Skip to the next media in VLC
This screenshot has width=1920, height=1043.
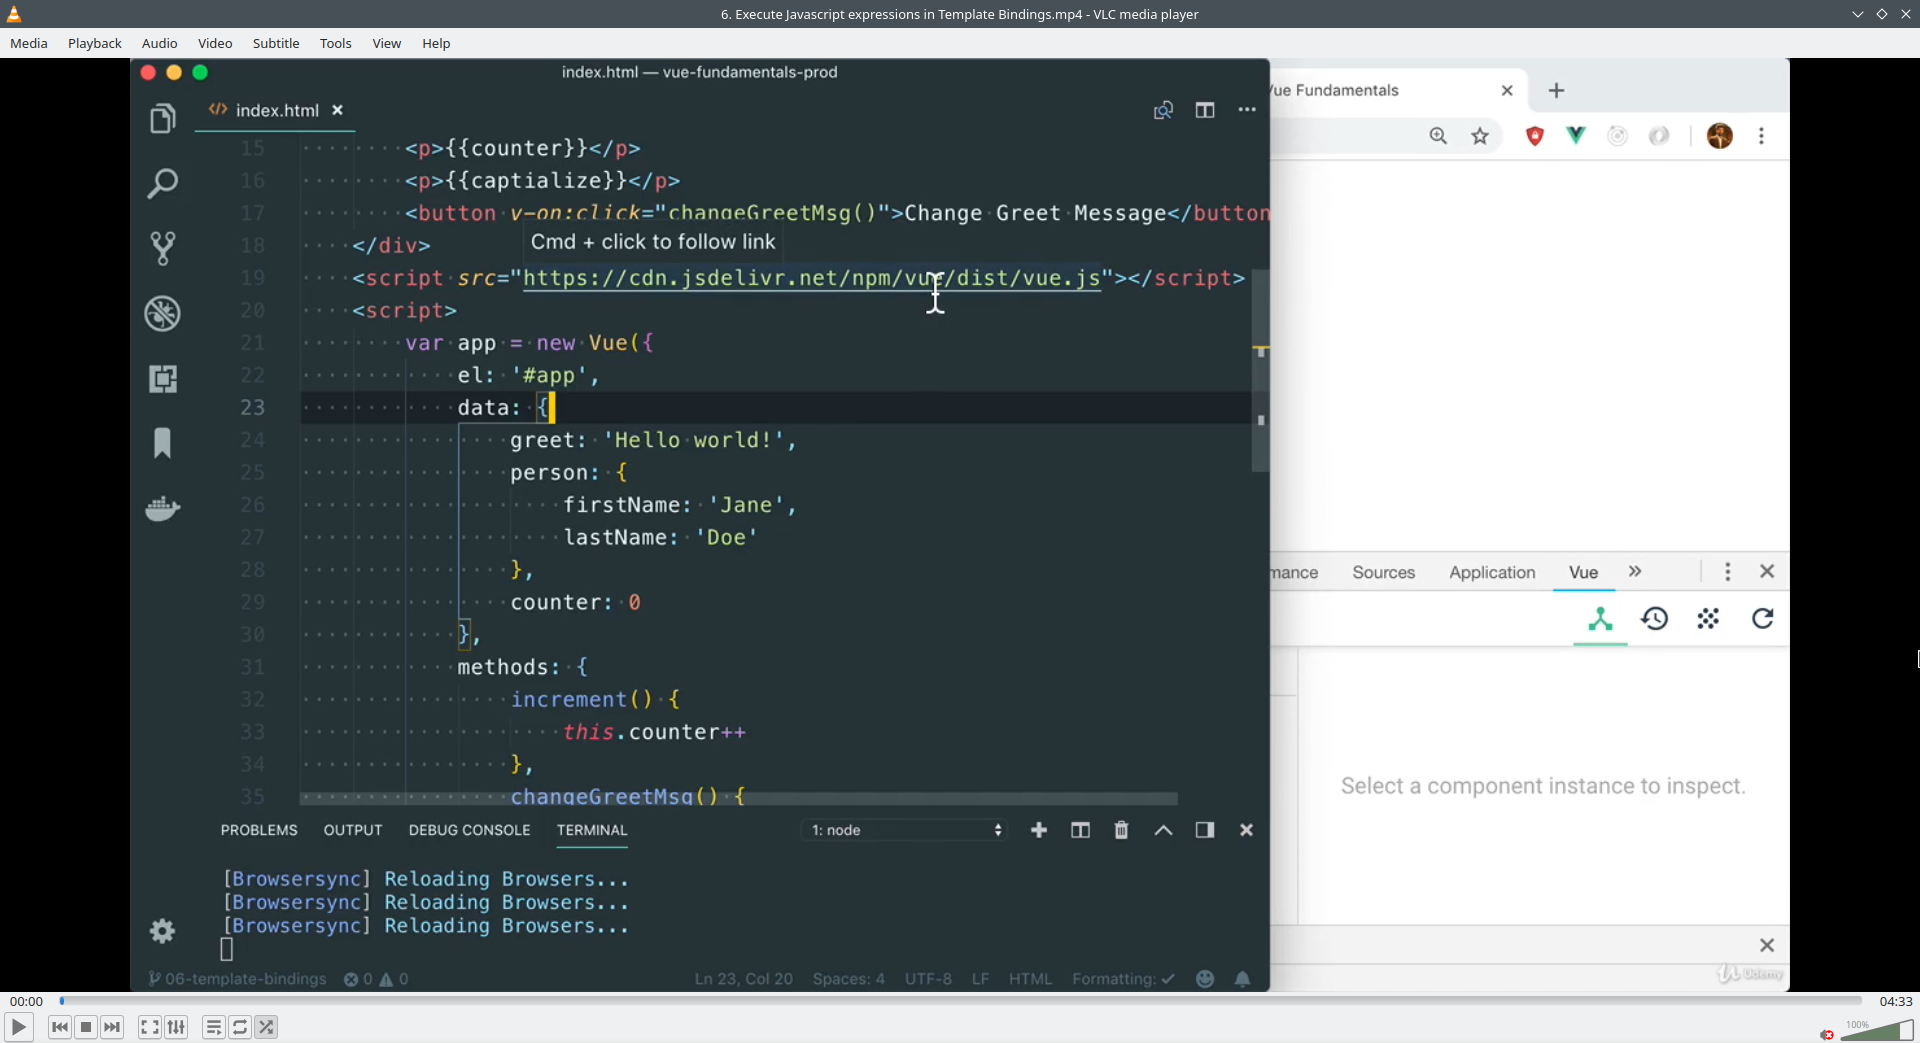point(112,1027)
